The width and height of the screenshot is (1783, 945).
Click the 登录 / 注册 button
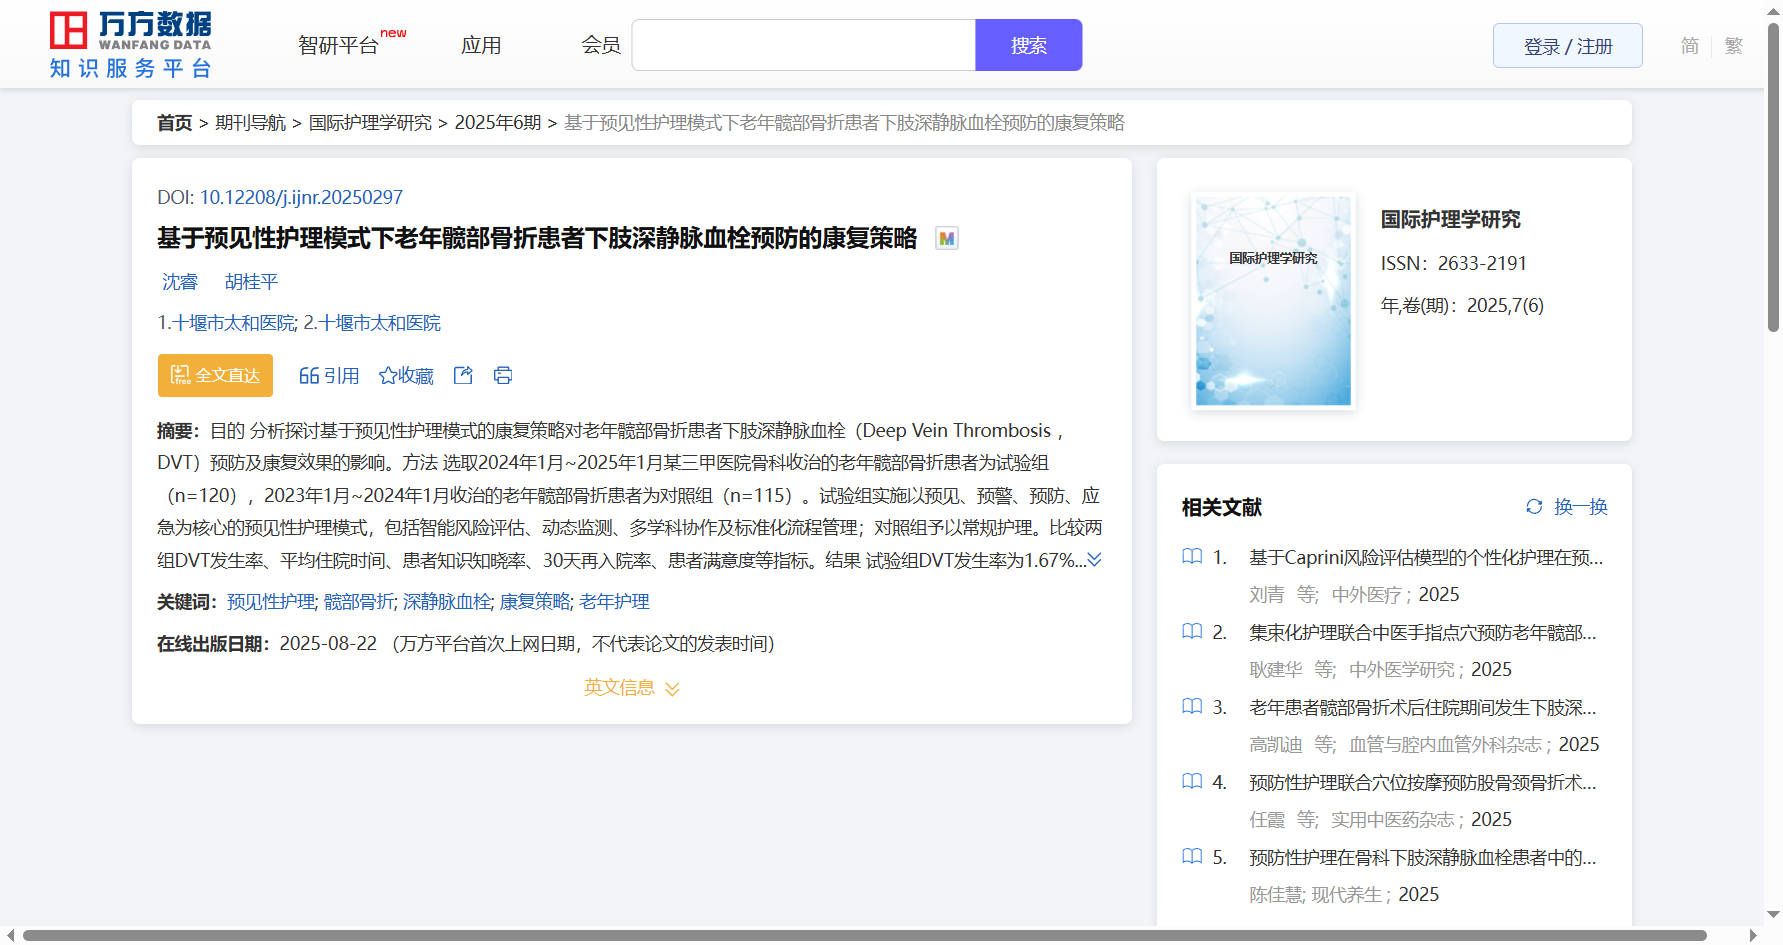tap(1567, 46)
